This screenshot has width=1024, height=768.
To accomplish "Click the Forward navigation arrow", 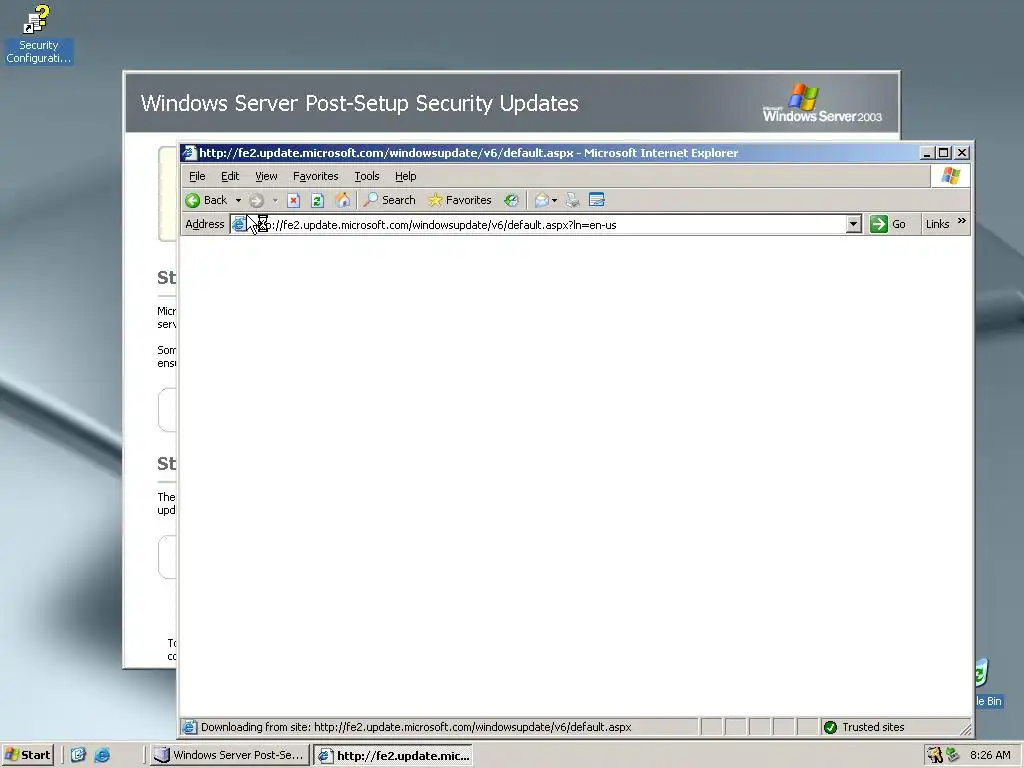I will pos(257,200).
